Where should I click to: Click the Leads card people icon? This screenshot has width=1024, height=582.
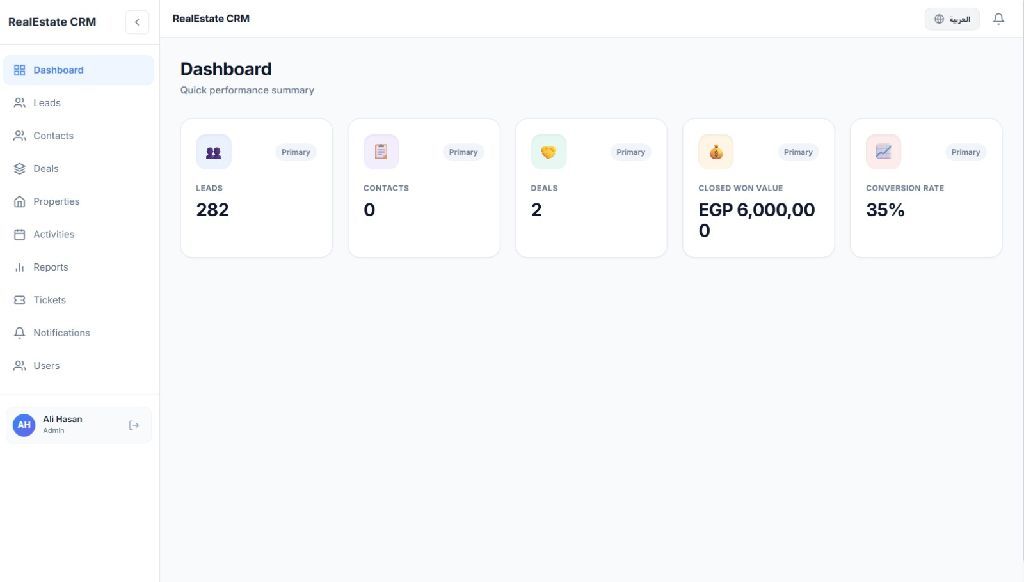[x=214, y=152]
